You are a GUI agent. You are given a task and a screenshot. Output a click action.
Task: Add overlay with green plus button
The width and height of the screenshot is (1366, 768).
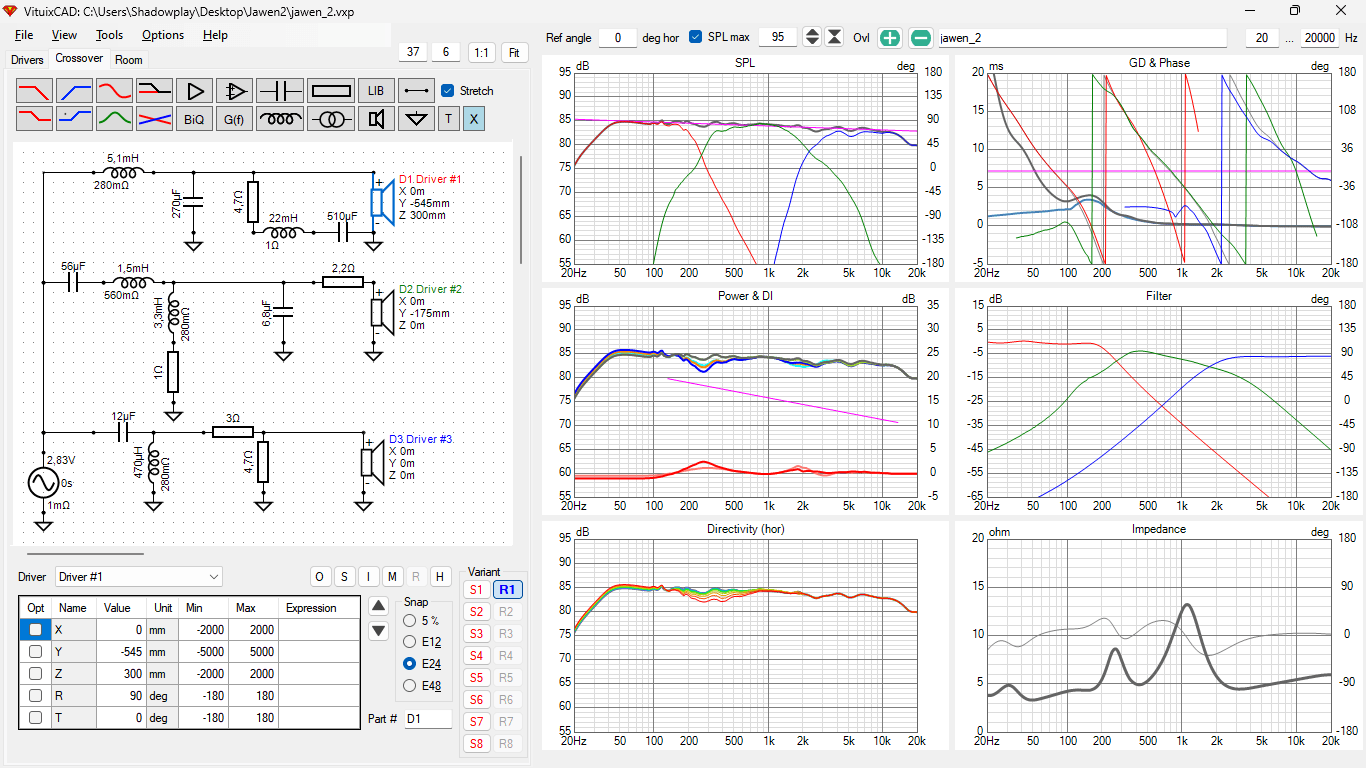coord(889,38)
